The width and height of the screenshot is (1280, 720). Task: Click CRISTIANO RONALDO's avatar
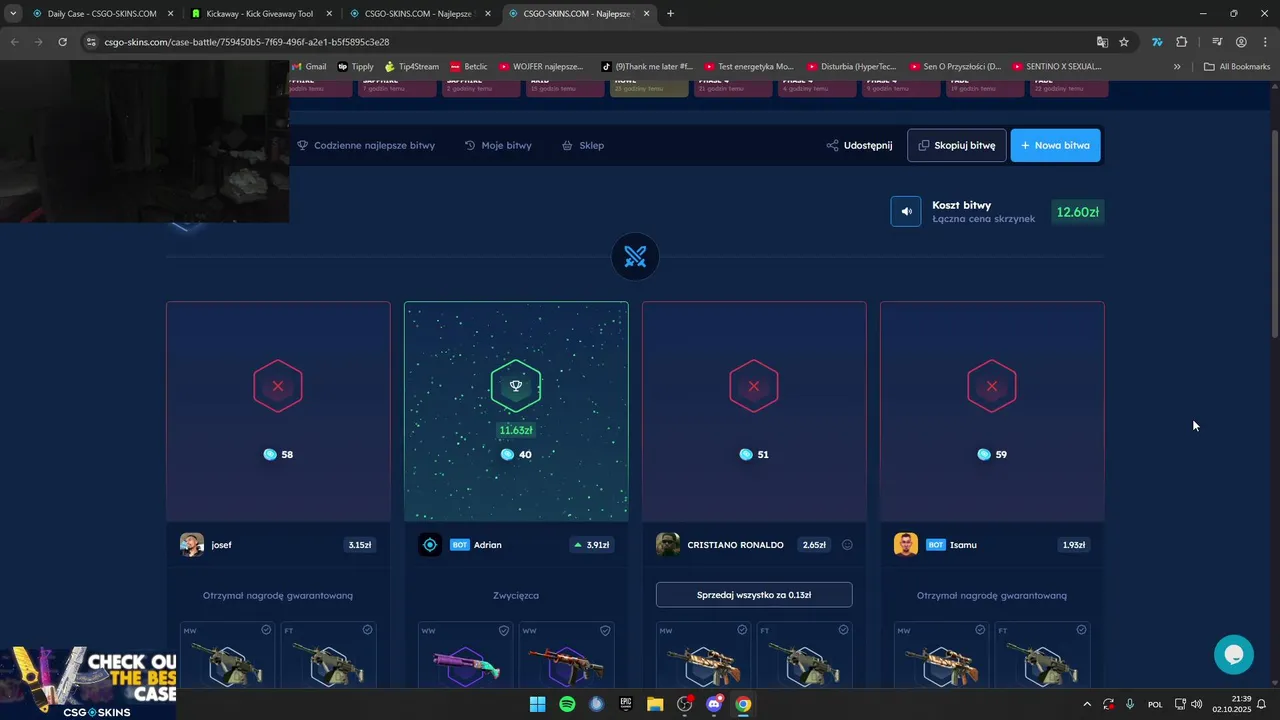(668, 545)
